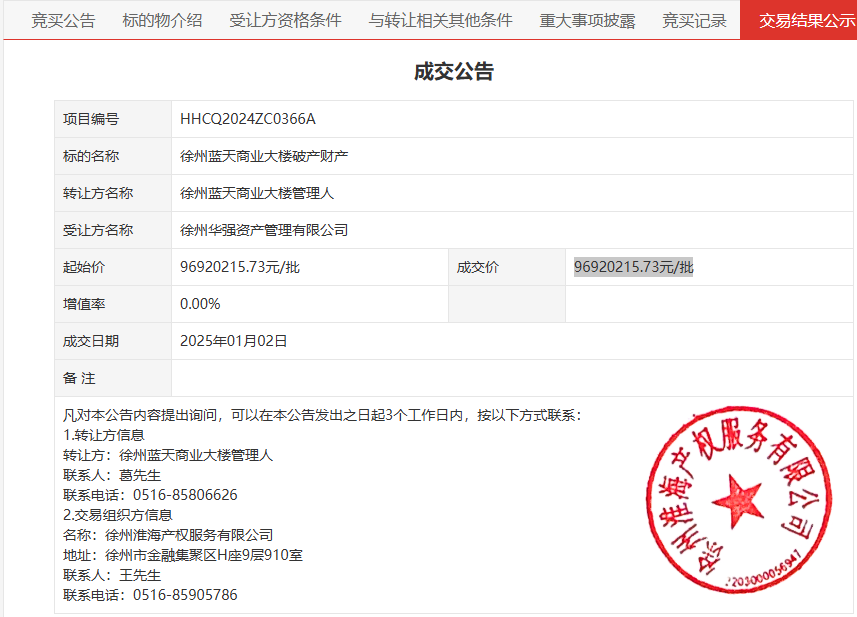
Task: Click the 备 注 label
Action: (x=79, y=378)
